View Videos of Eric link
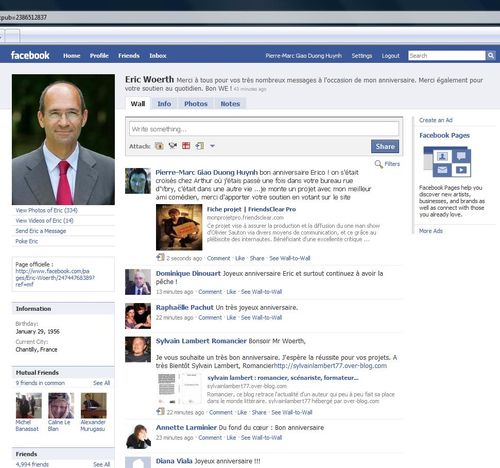 [44, 221]
